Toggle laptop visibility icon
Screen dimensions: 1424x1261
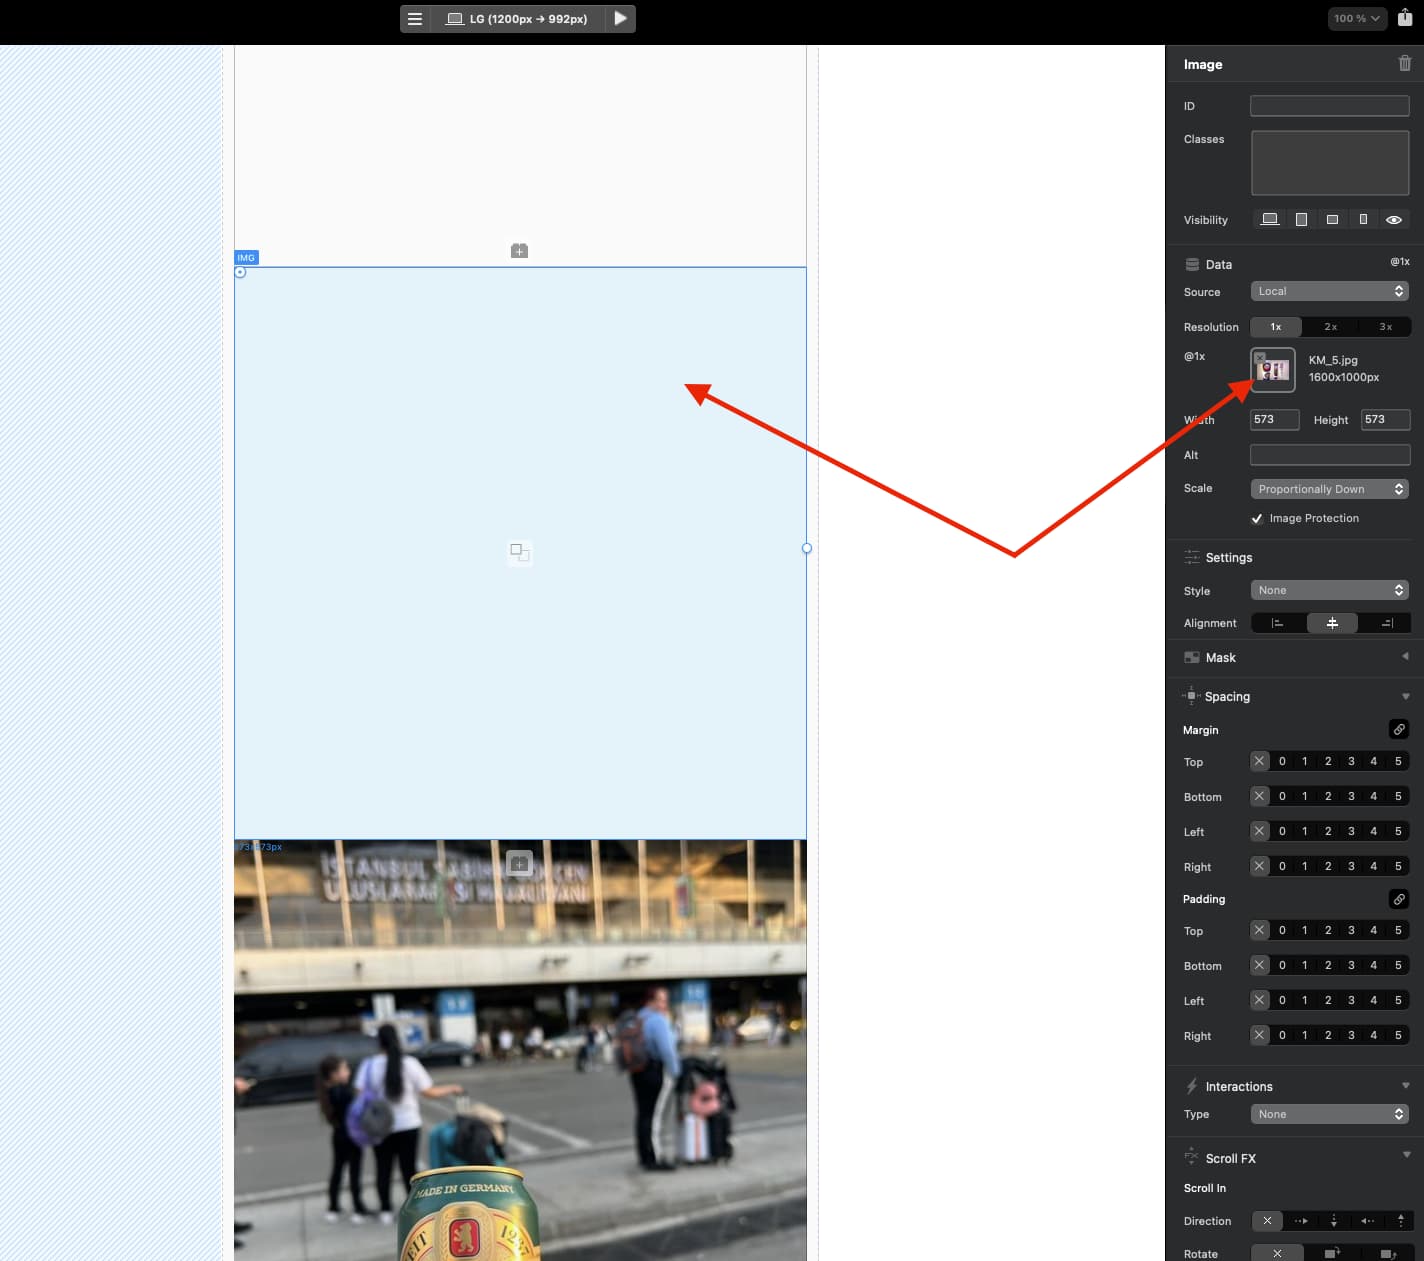coord(1269,220)
